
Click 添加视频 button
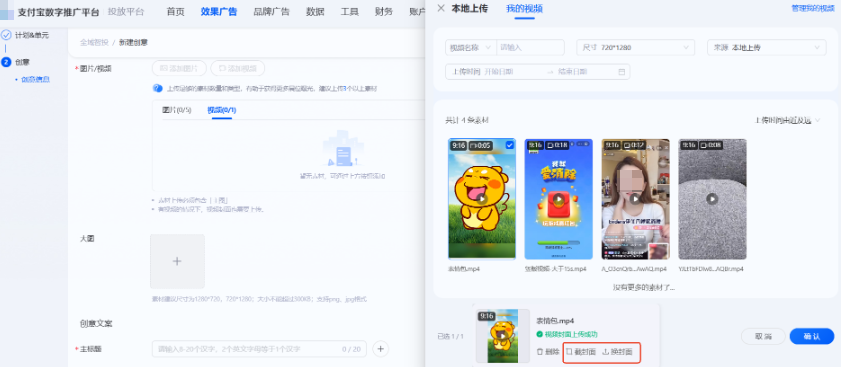(x=237, y=69)
